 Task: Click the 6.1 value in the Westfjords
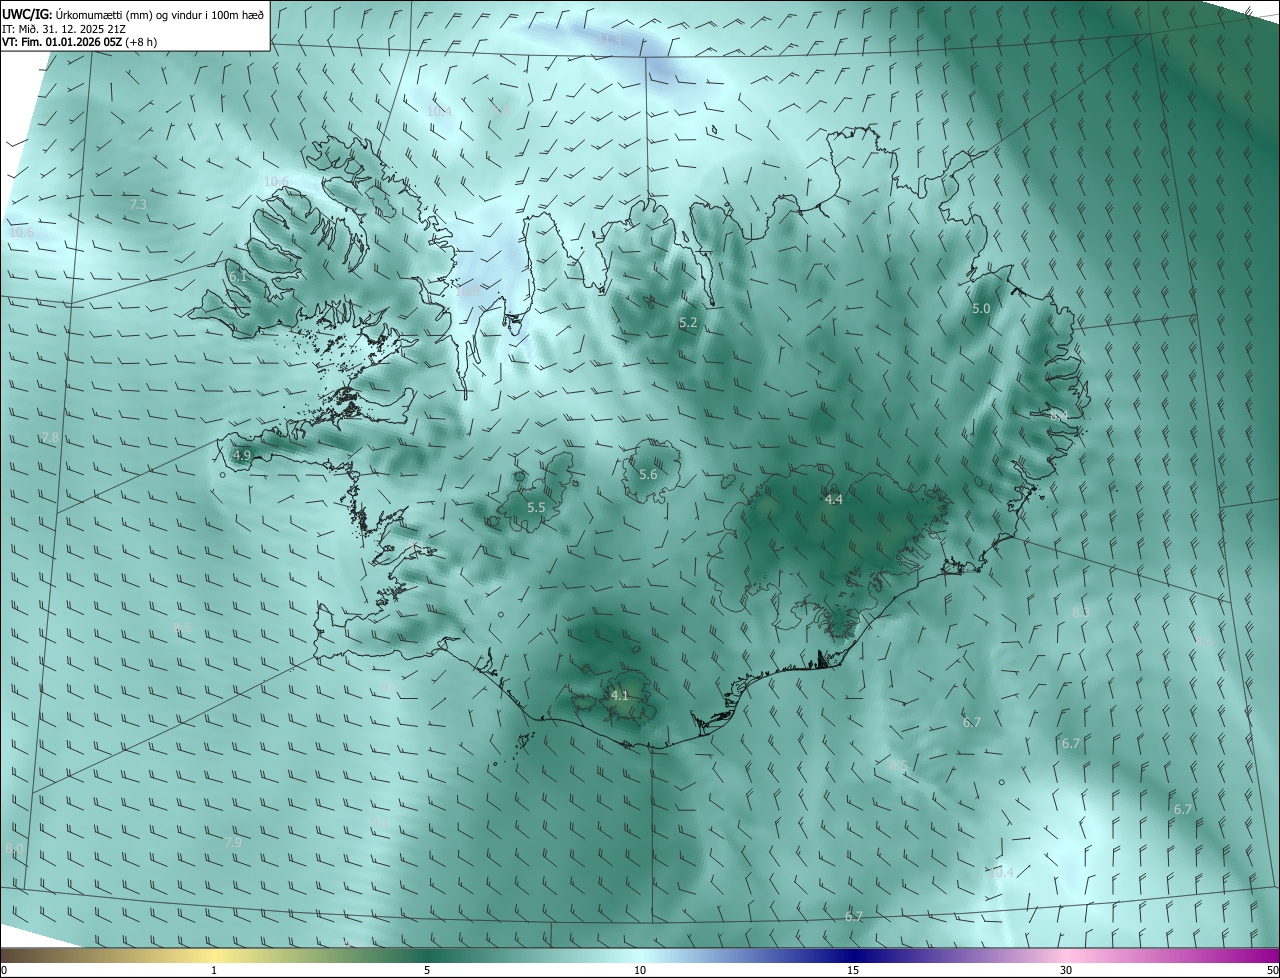[237, 277]
